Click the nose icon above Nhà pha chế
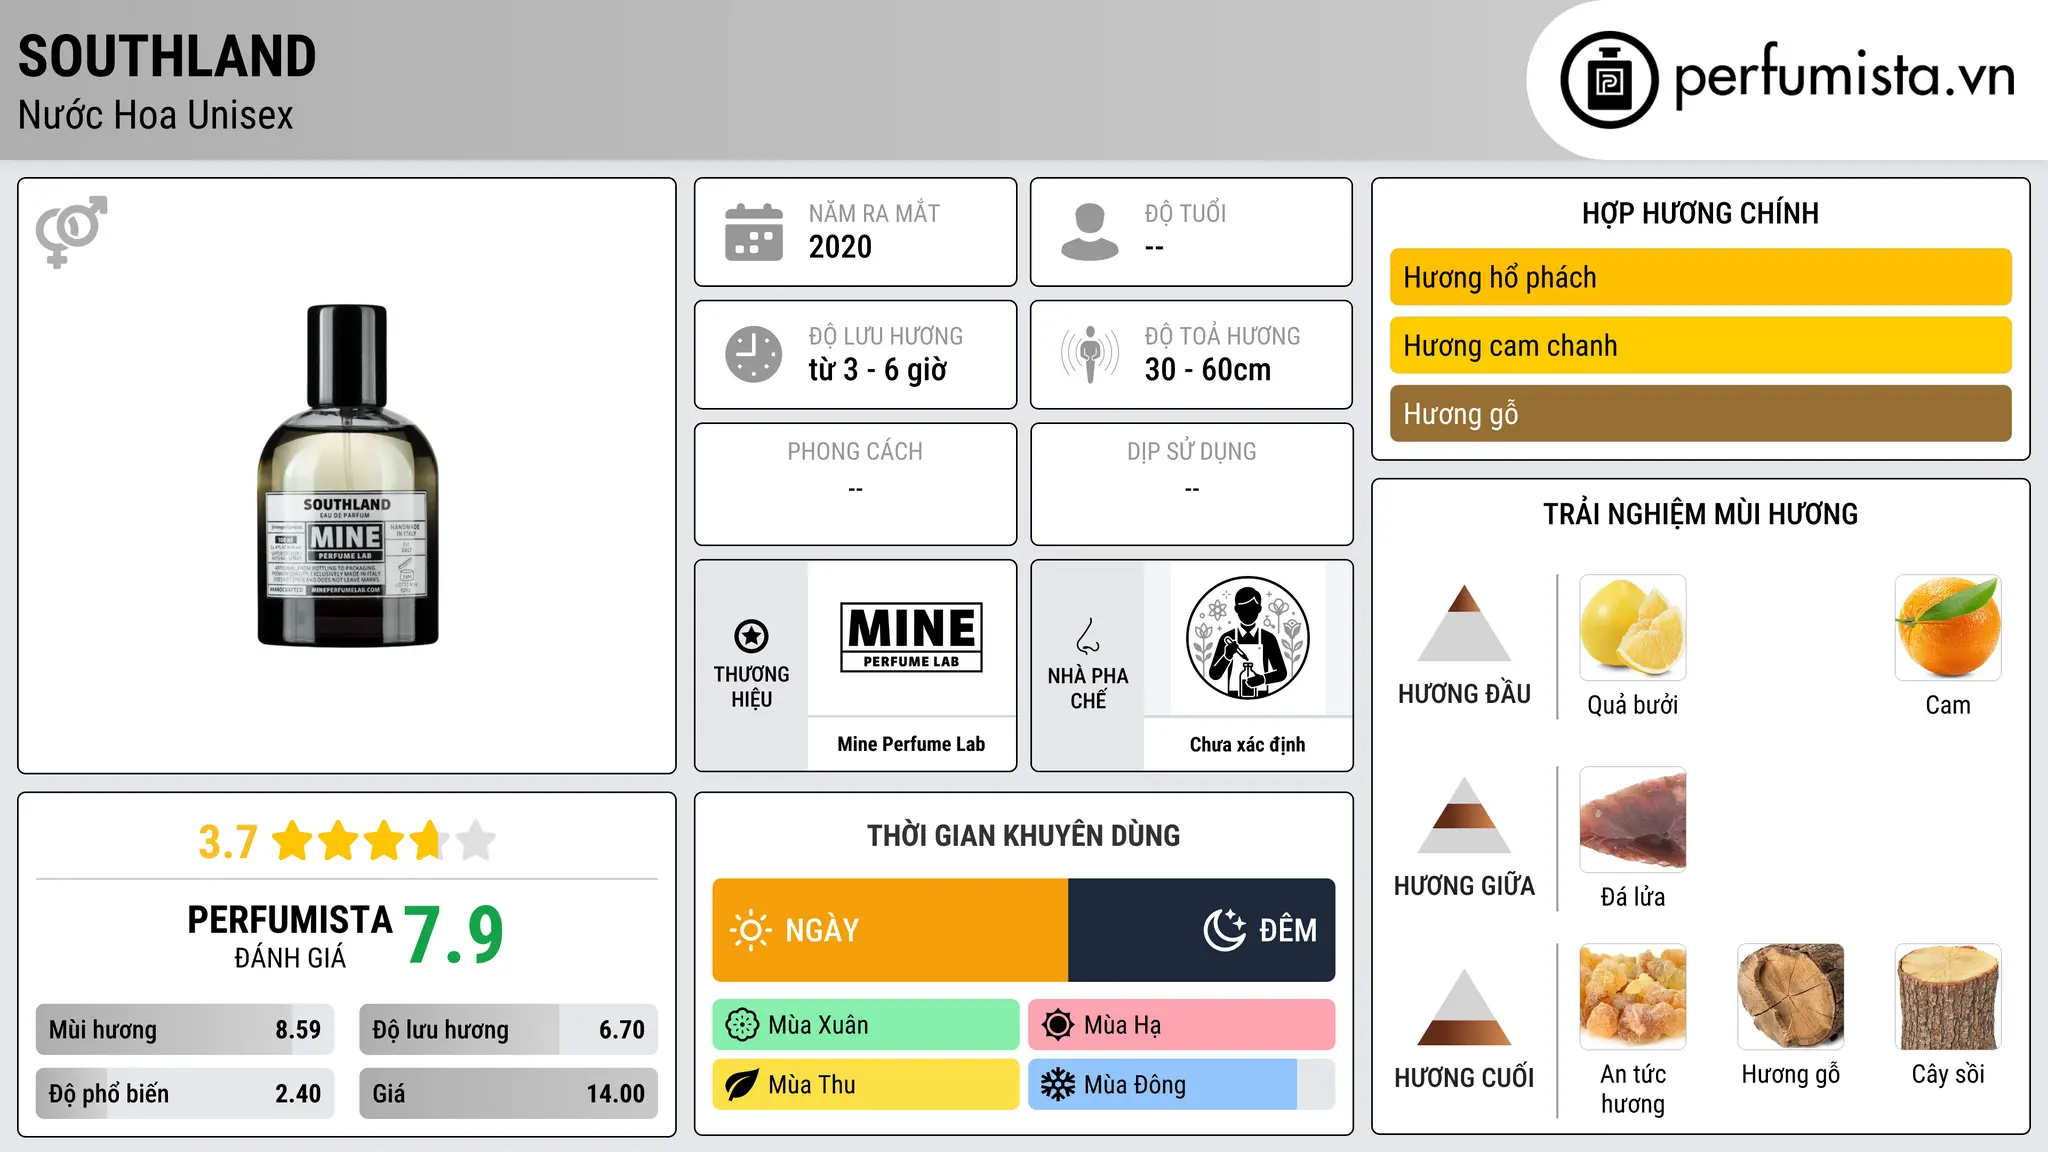 click(1088, 636)
